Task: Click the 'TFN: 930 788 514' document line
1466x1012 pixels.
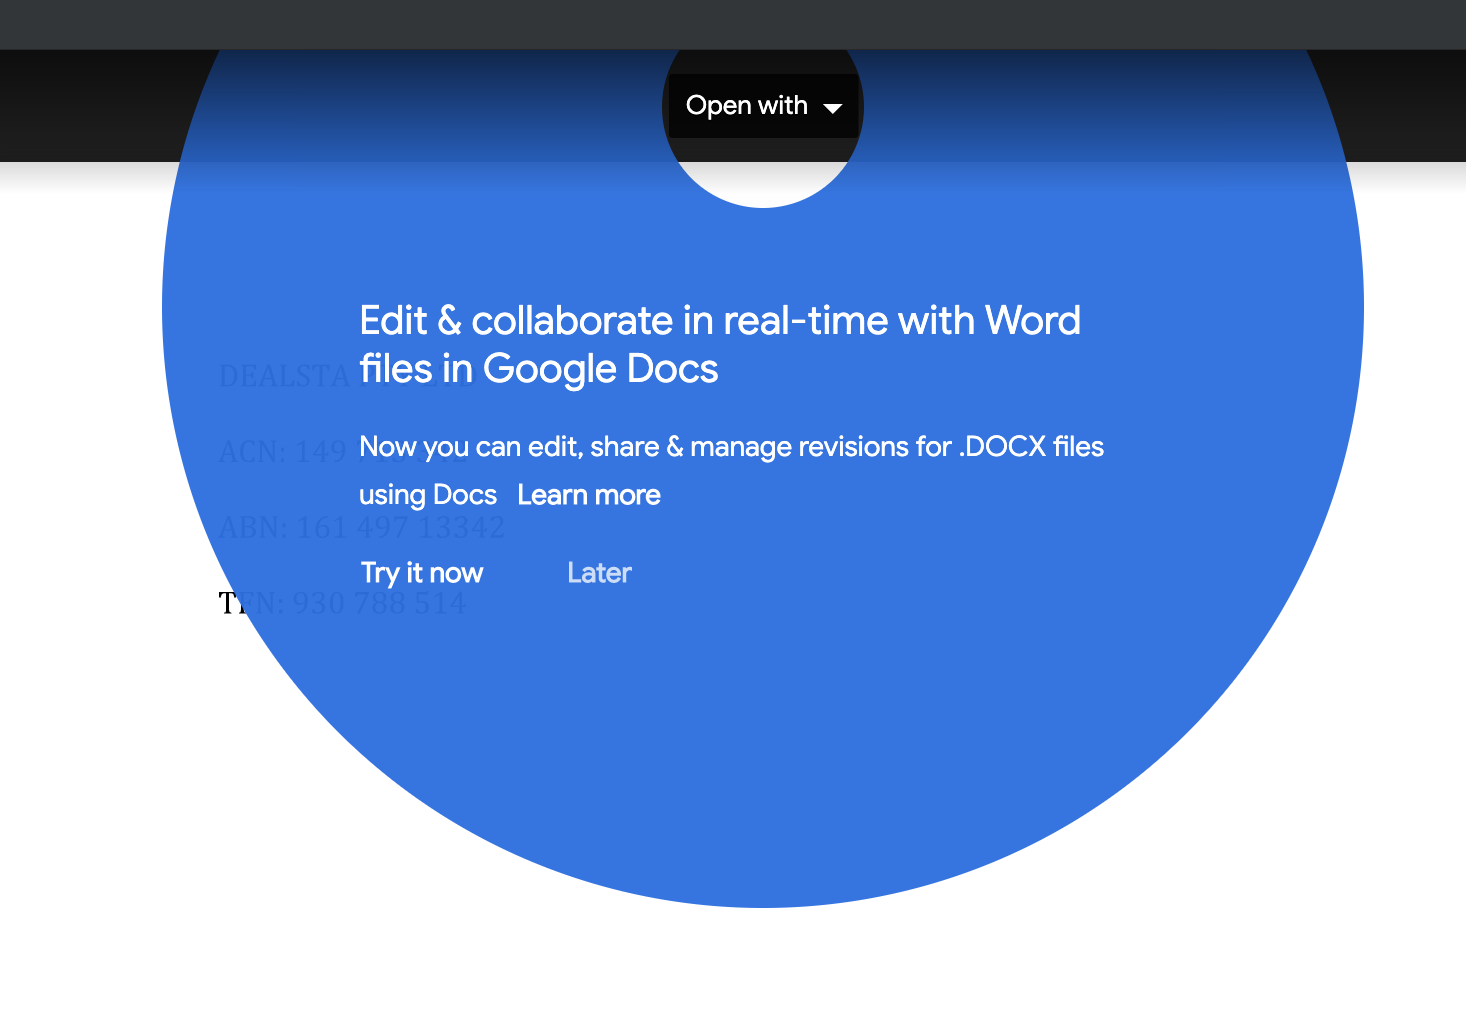Action: click(x=342, y=603)
